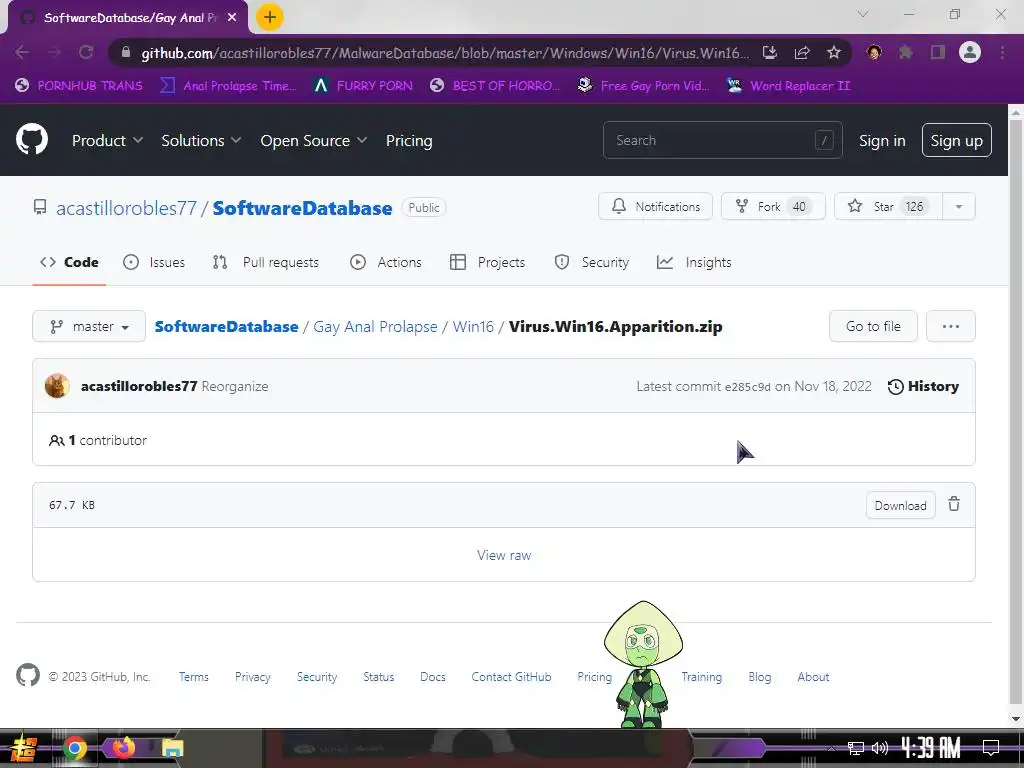Open the master branch selector
The image size is (1024, 768).
pyautogui.click(x=89, y=326)
